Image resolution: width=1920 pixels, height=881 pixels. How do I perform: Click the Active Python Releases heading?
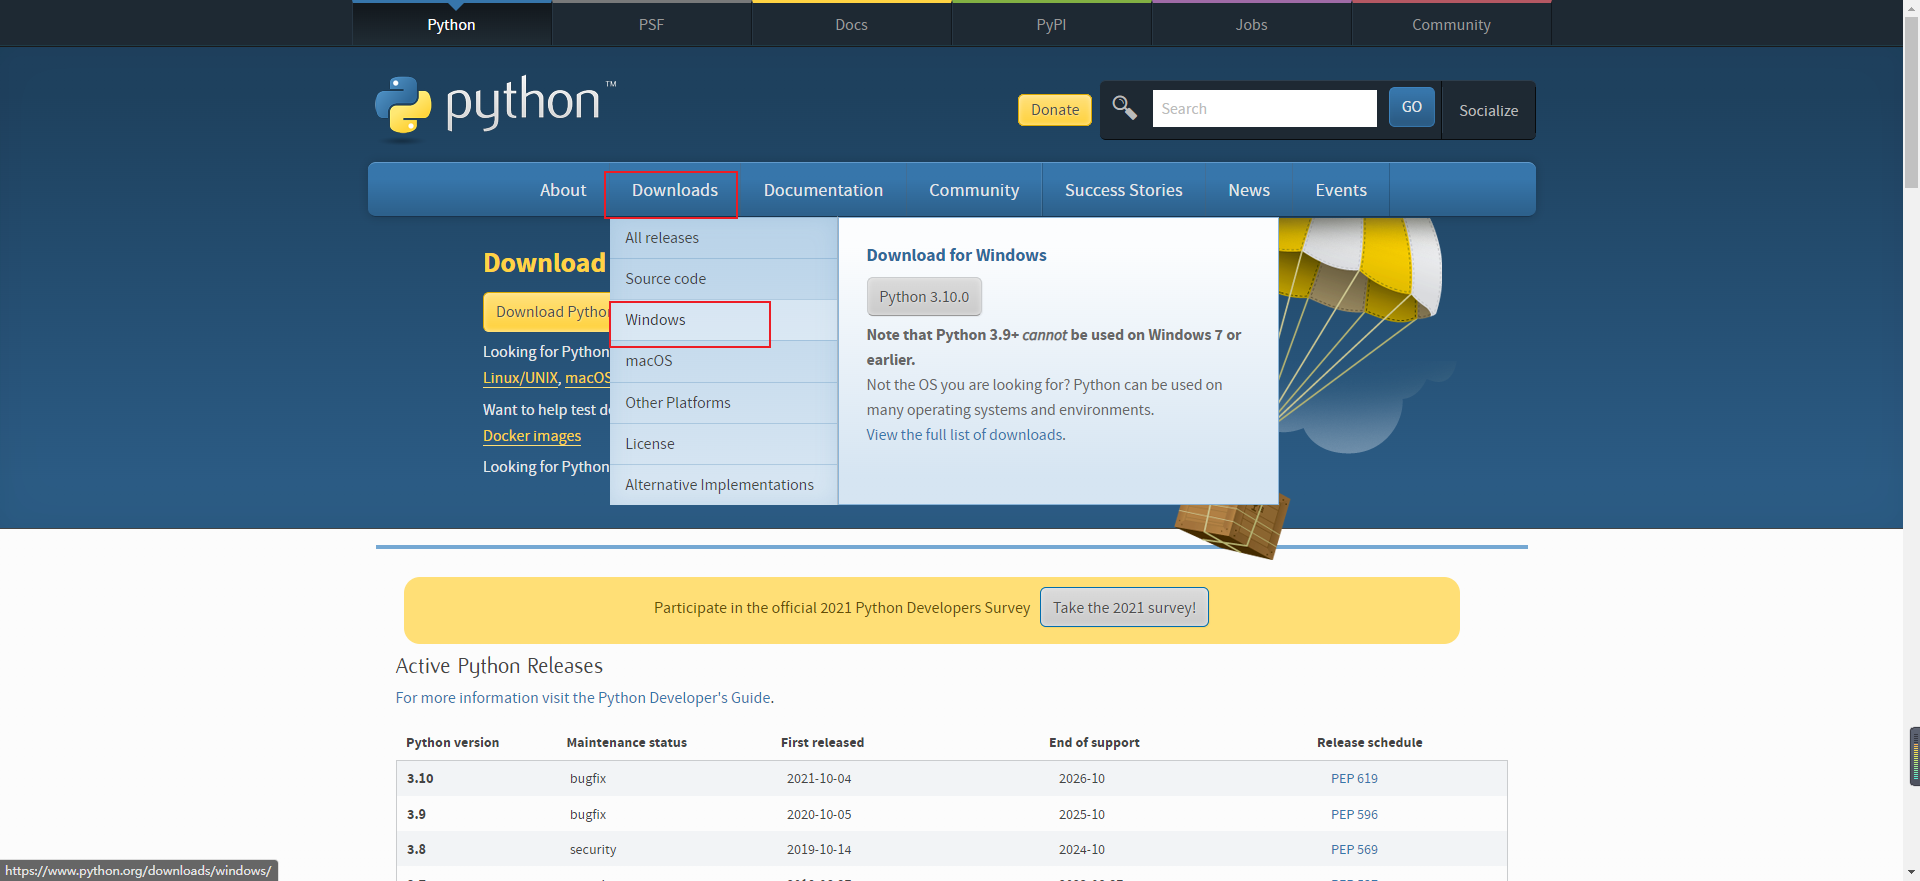(499, 666)
